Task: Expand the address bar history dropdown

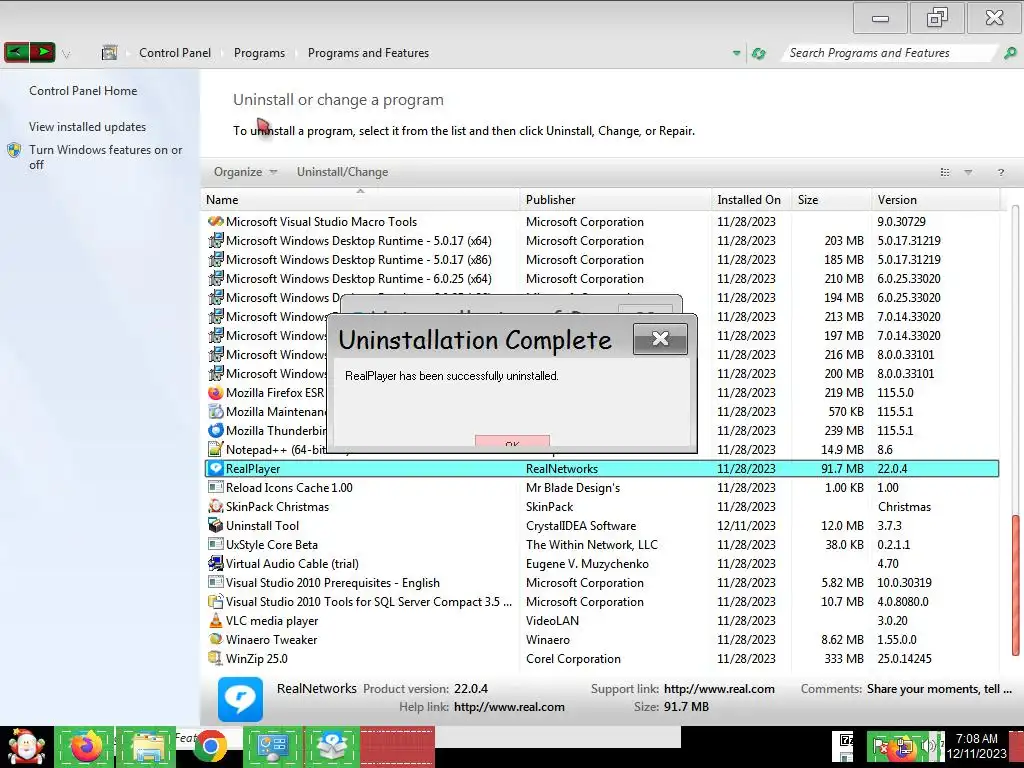Action: pos(737,53)
